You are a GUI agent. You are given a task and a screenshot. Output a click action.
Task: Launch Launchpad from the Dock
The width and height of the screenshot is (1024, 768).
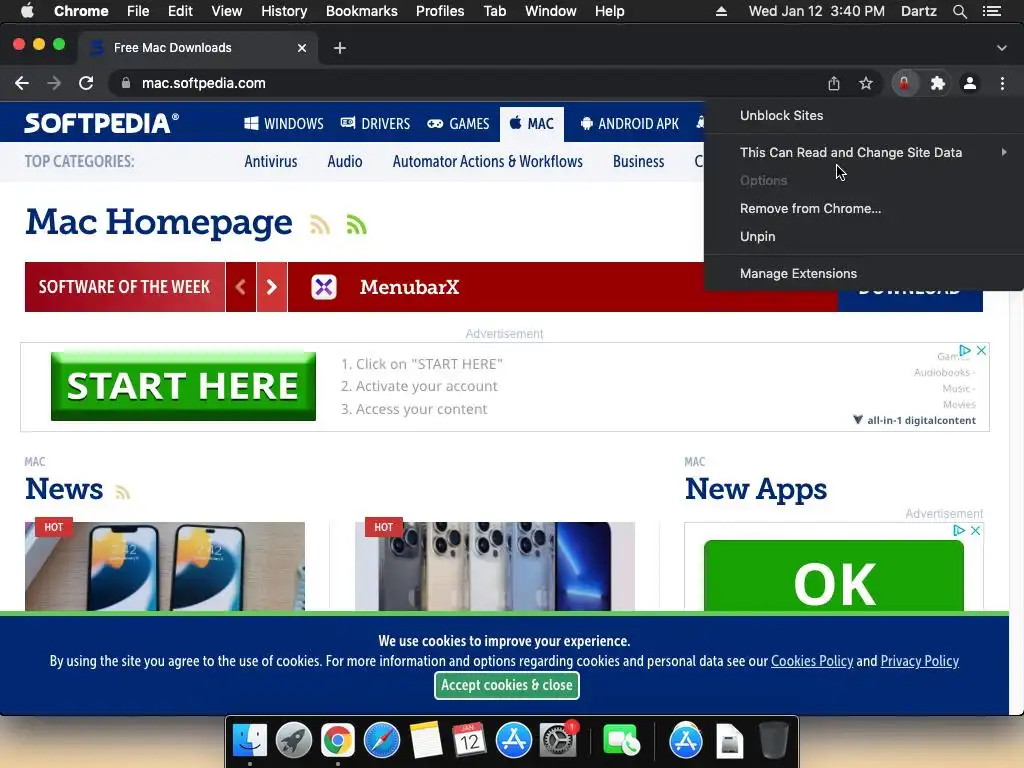294,741
